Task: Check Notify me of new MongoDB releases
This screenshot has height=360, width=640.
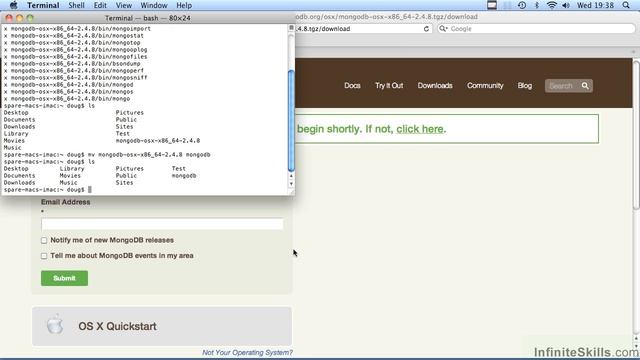Action: tap(44, 240)
